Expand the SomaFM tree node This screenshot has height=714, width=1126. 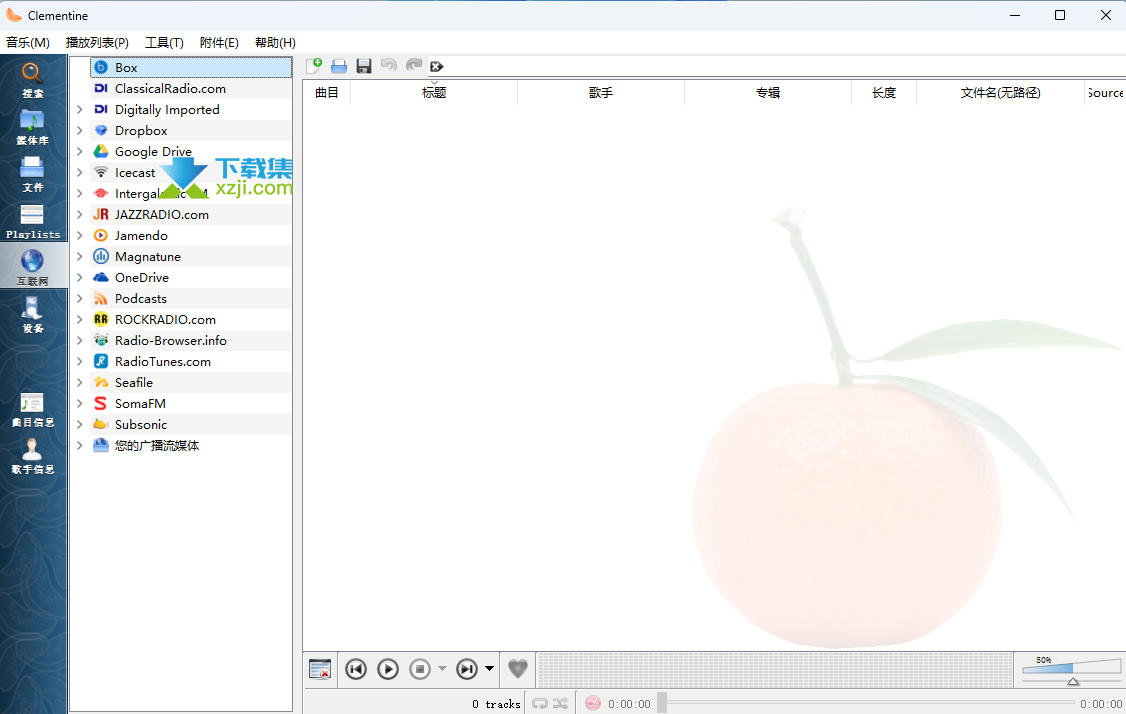pyautogui.click(x=80, y=404)
